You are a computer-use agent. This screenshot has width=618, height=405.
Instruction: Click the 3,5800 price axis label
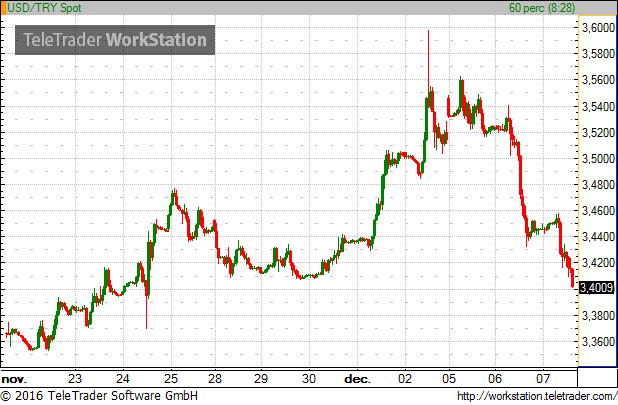click(x=598, y=54)
